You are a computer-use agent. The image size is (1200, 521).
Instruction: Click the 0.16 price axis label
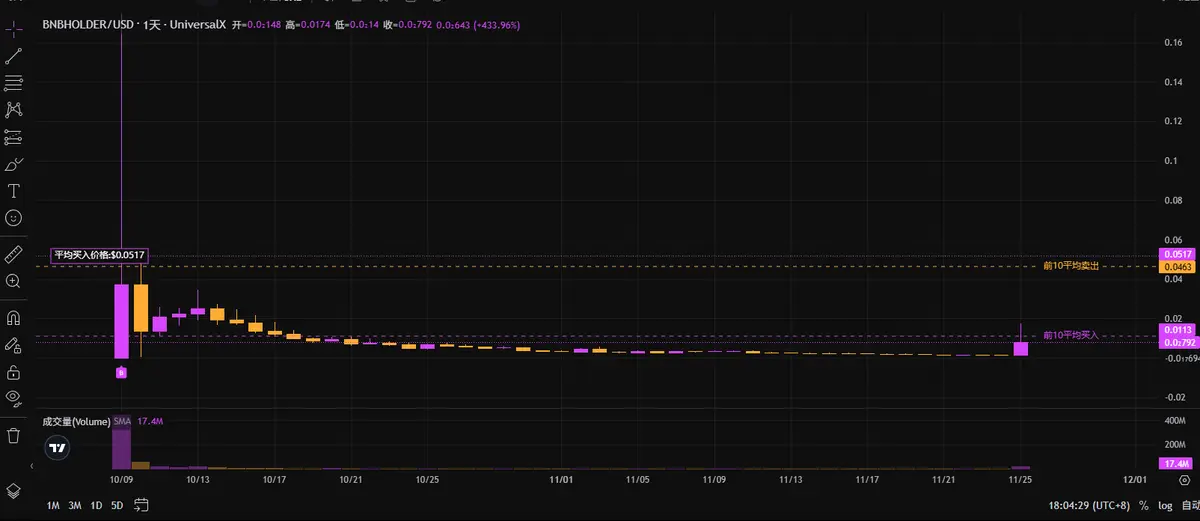[x=1172, y=42]
